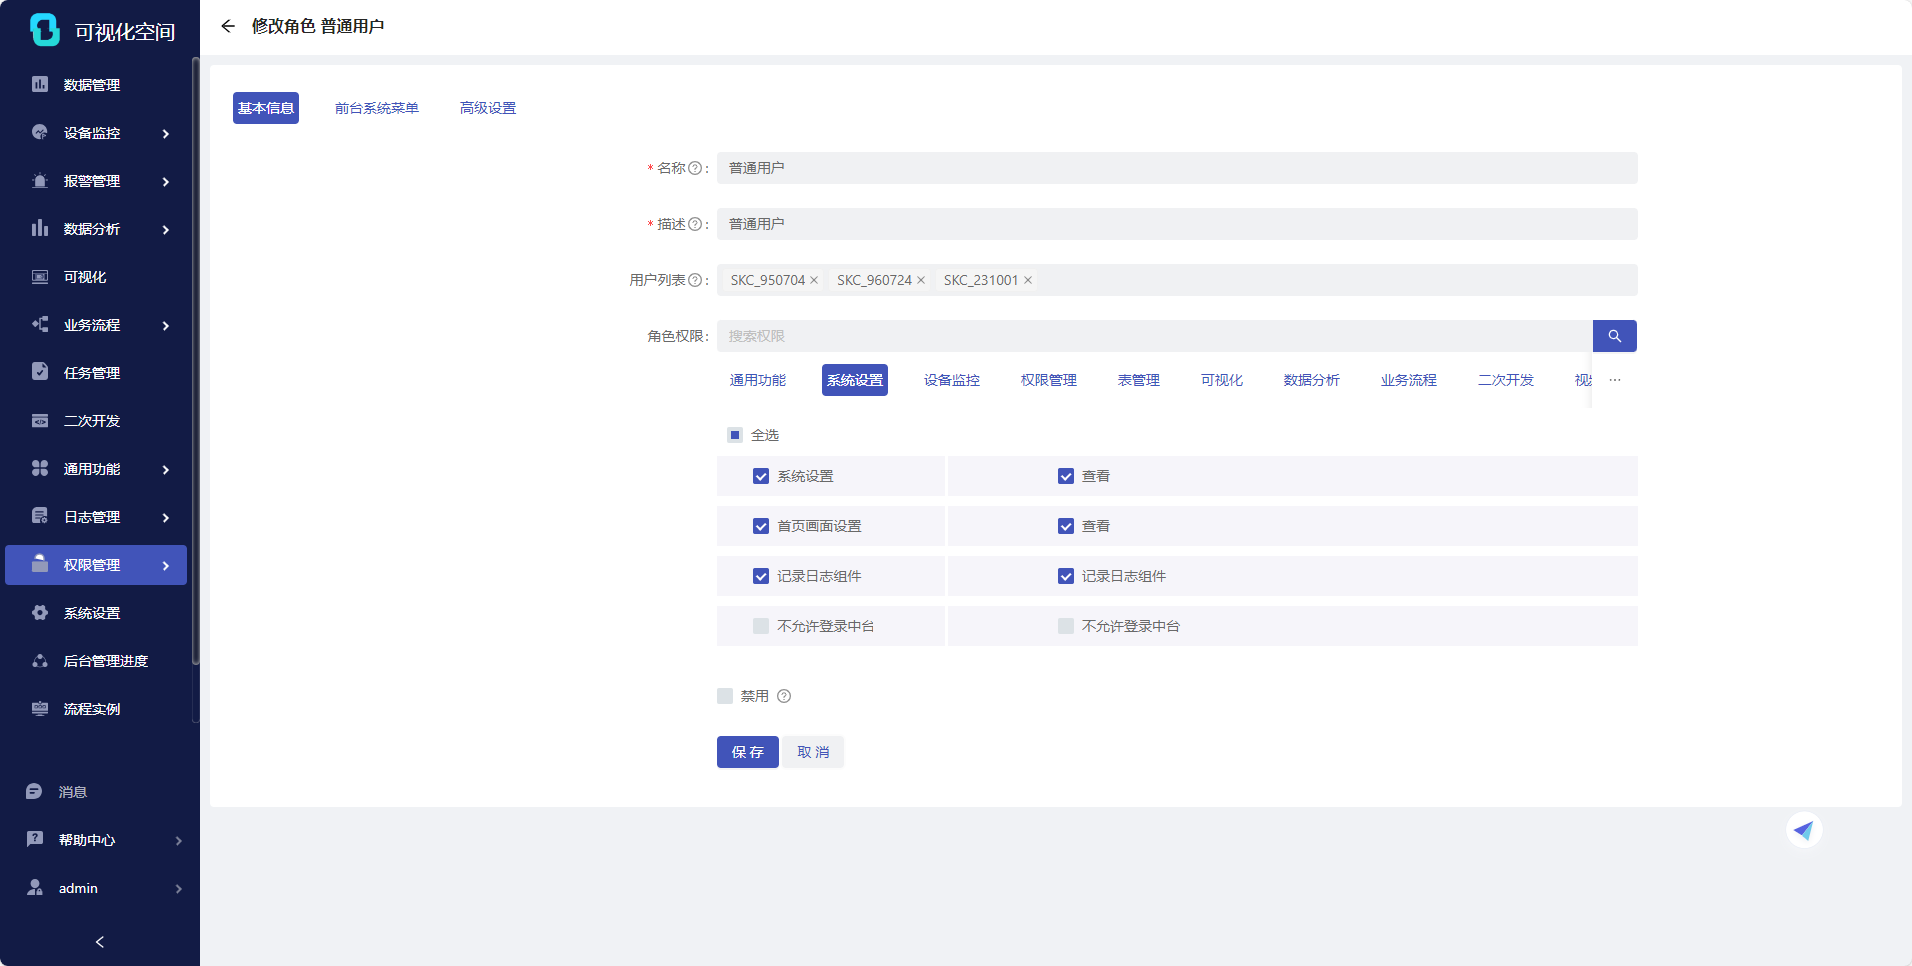Image resolution: width=1912 pixels, height=966 pixels.
Task: Uncheck the left 记录日志组件 checkbox
Action: 761,576
